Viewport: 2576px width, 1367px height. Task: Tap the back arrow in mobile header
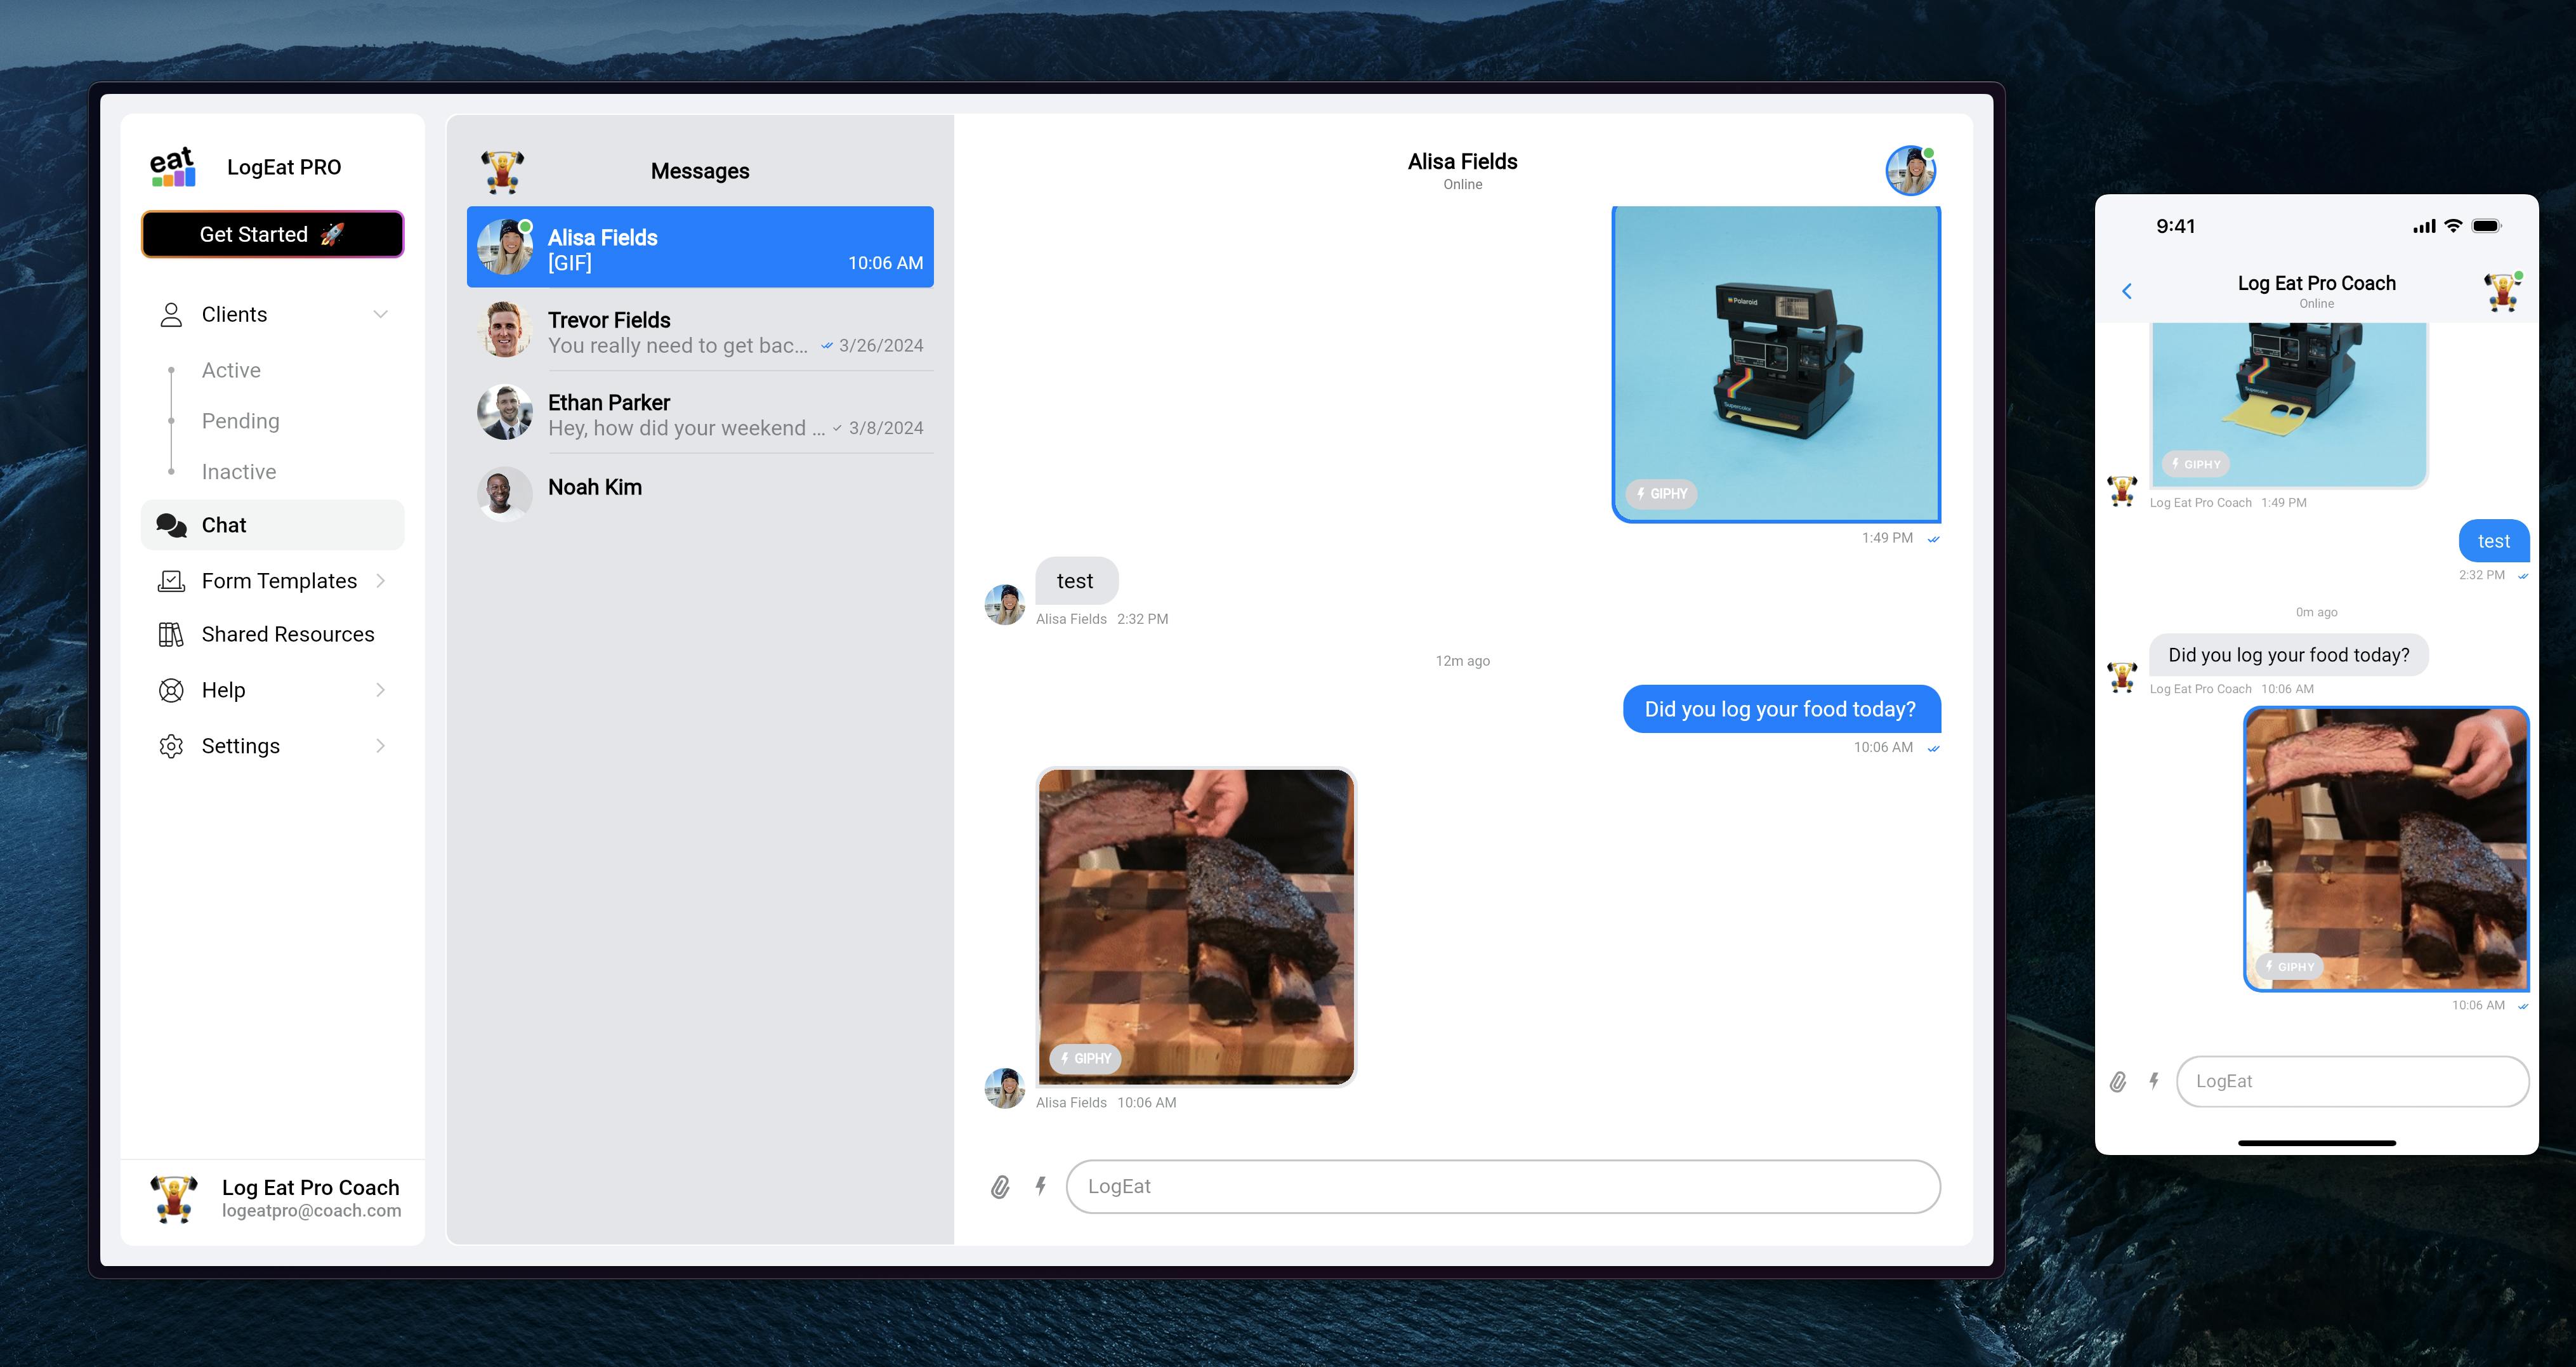tap(2127, 291)
